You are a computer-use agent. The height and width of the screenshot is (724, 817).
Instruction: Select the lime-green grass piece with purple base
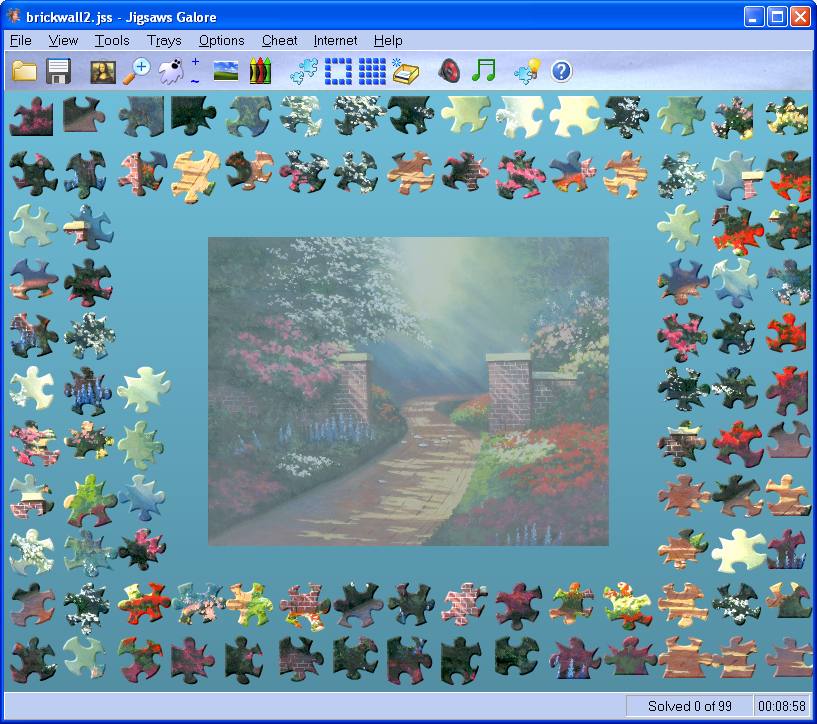90,500
